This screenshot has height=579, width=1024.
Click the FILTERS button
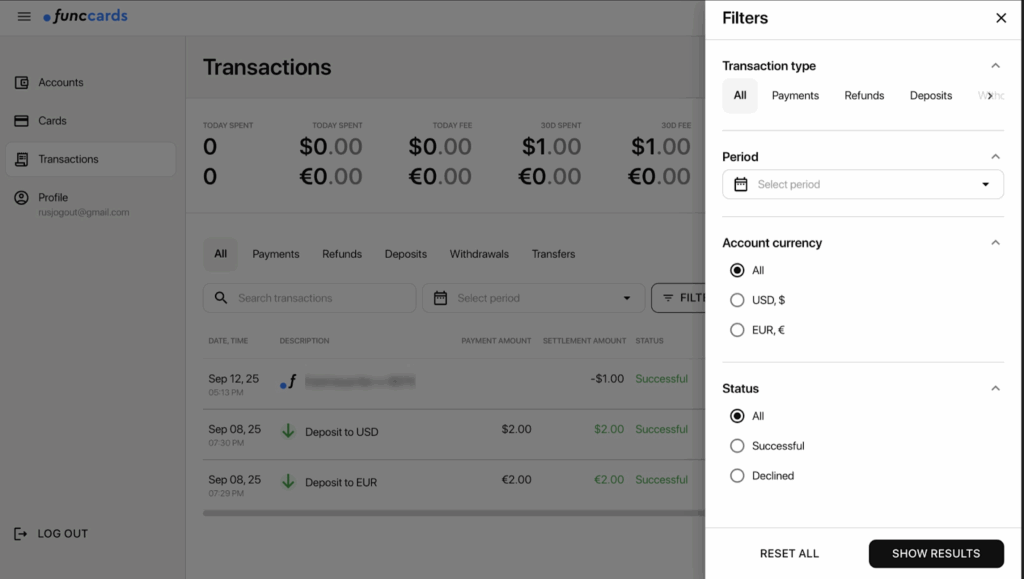679,298
